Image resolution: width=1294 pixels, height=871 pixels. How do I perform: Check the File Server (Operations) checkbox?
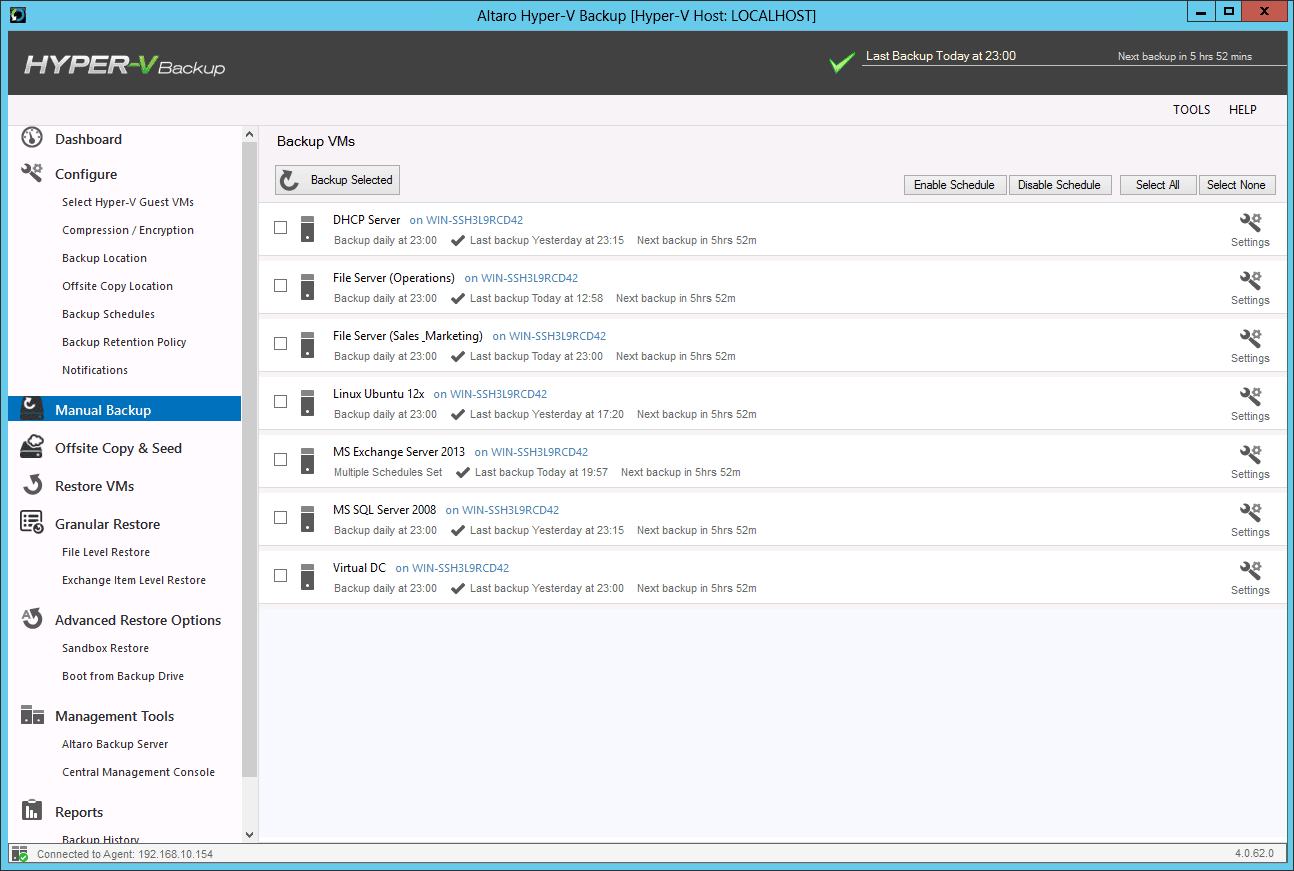tap(281, 285)
